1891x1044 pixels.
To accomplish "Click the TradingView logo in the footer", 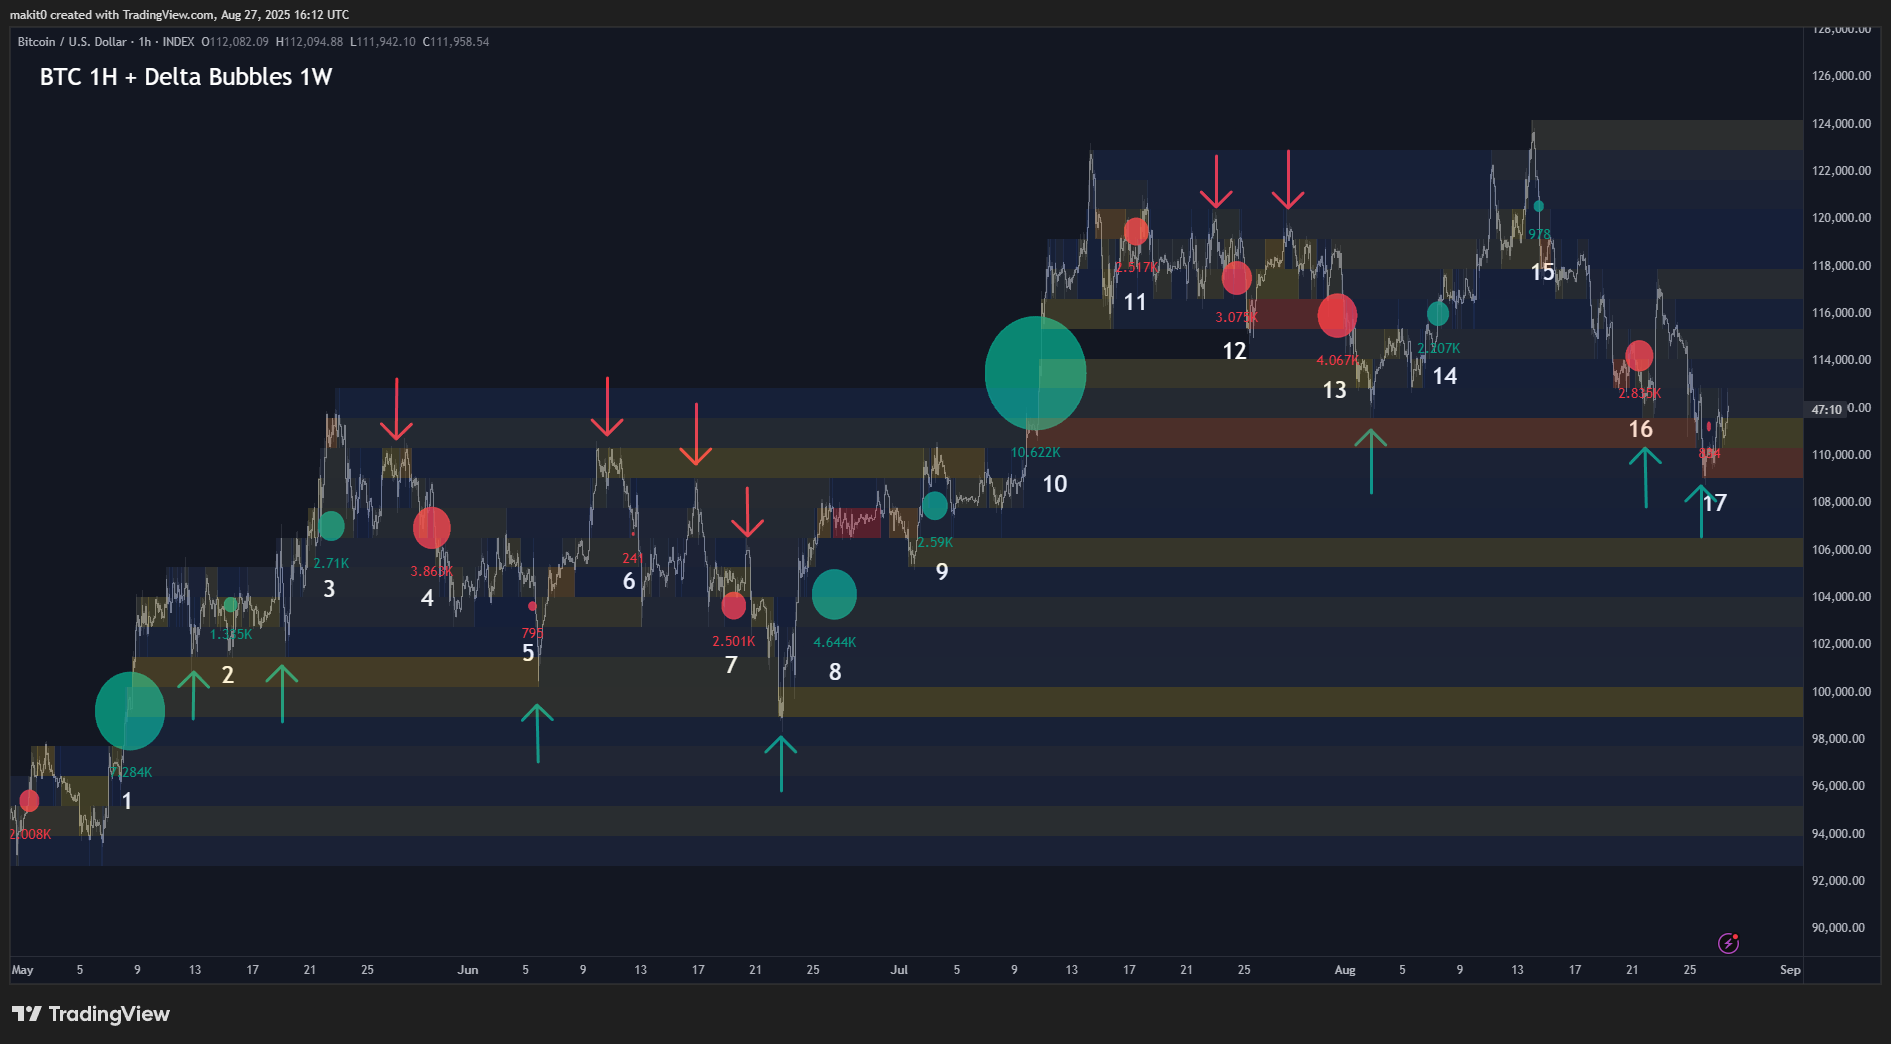I will pyautogui.click(x=91, y=1014).
